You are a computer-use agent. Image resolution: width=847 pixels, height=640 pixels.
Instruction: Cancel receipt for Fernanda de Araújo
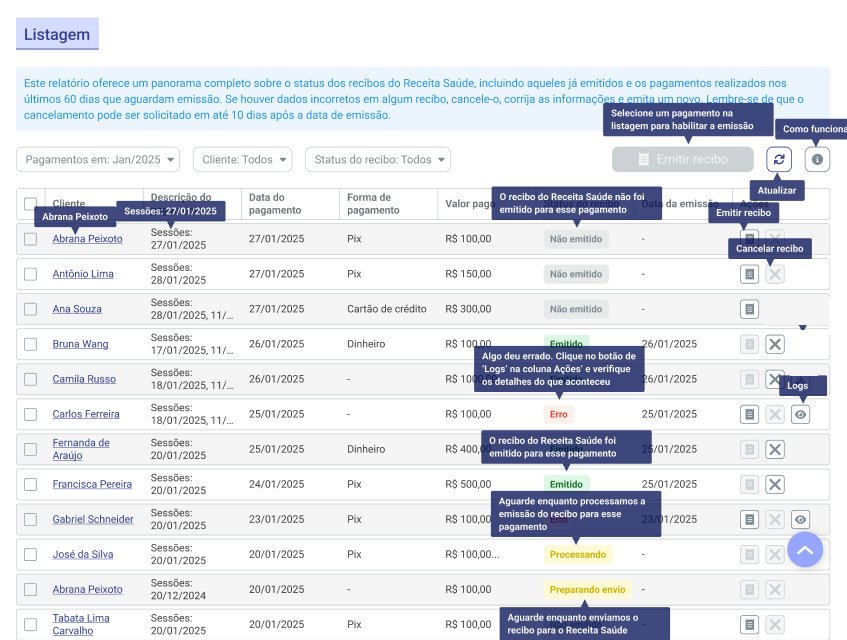[x=775, y=449]
